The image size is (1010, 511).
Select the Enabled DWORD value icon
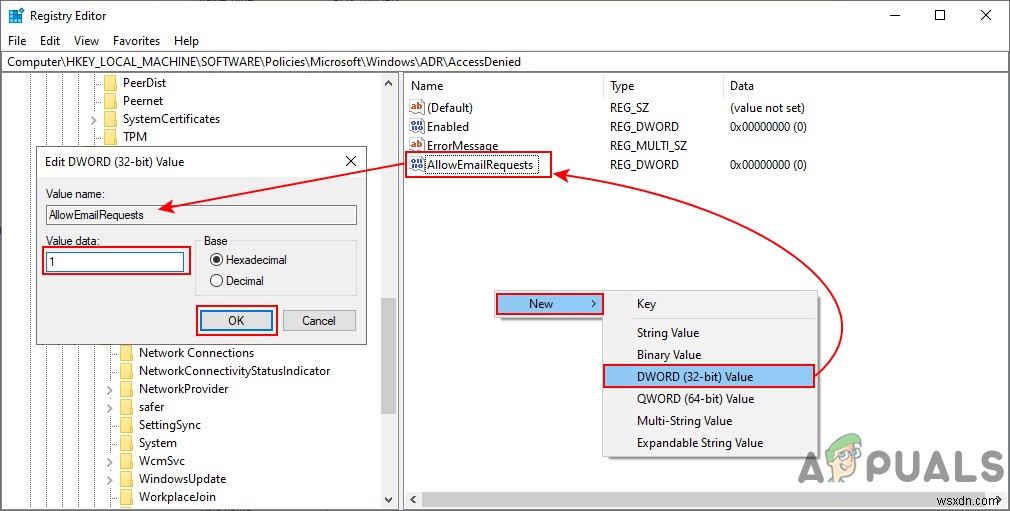tap(417, 126)
